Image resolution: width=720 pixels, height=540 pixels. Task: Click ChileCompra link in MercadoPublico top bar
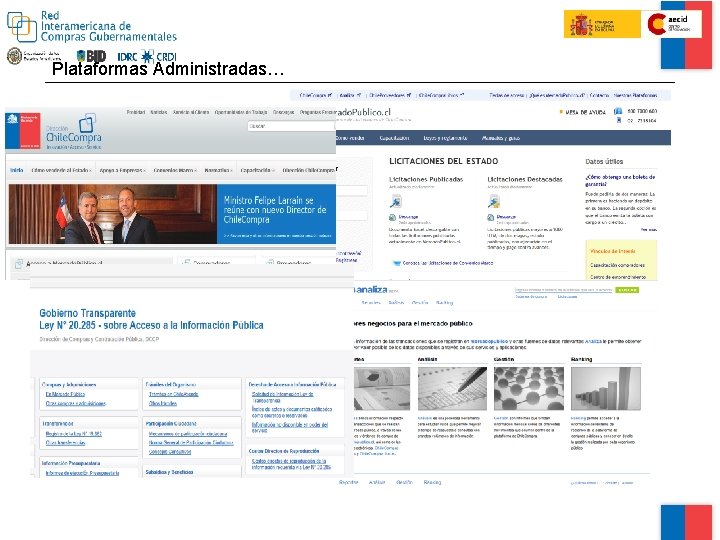pos(315,95)
